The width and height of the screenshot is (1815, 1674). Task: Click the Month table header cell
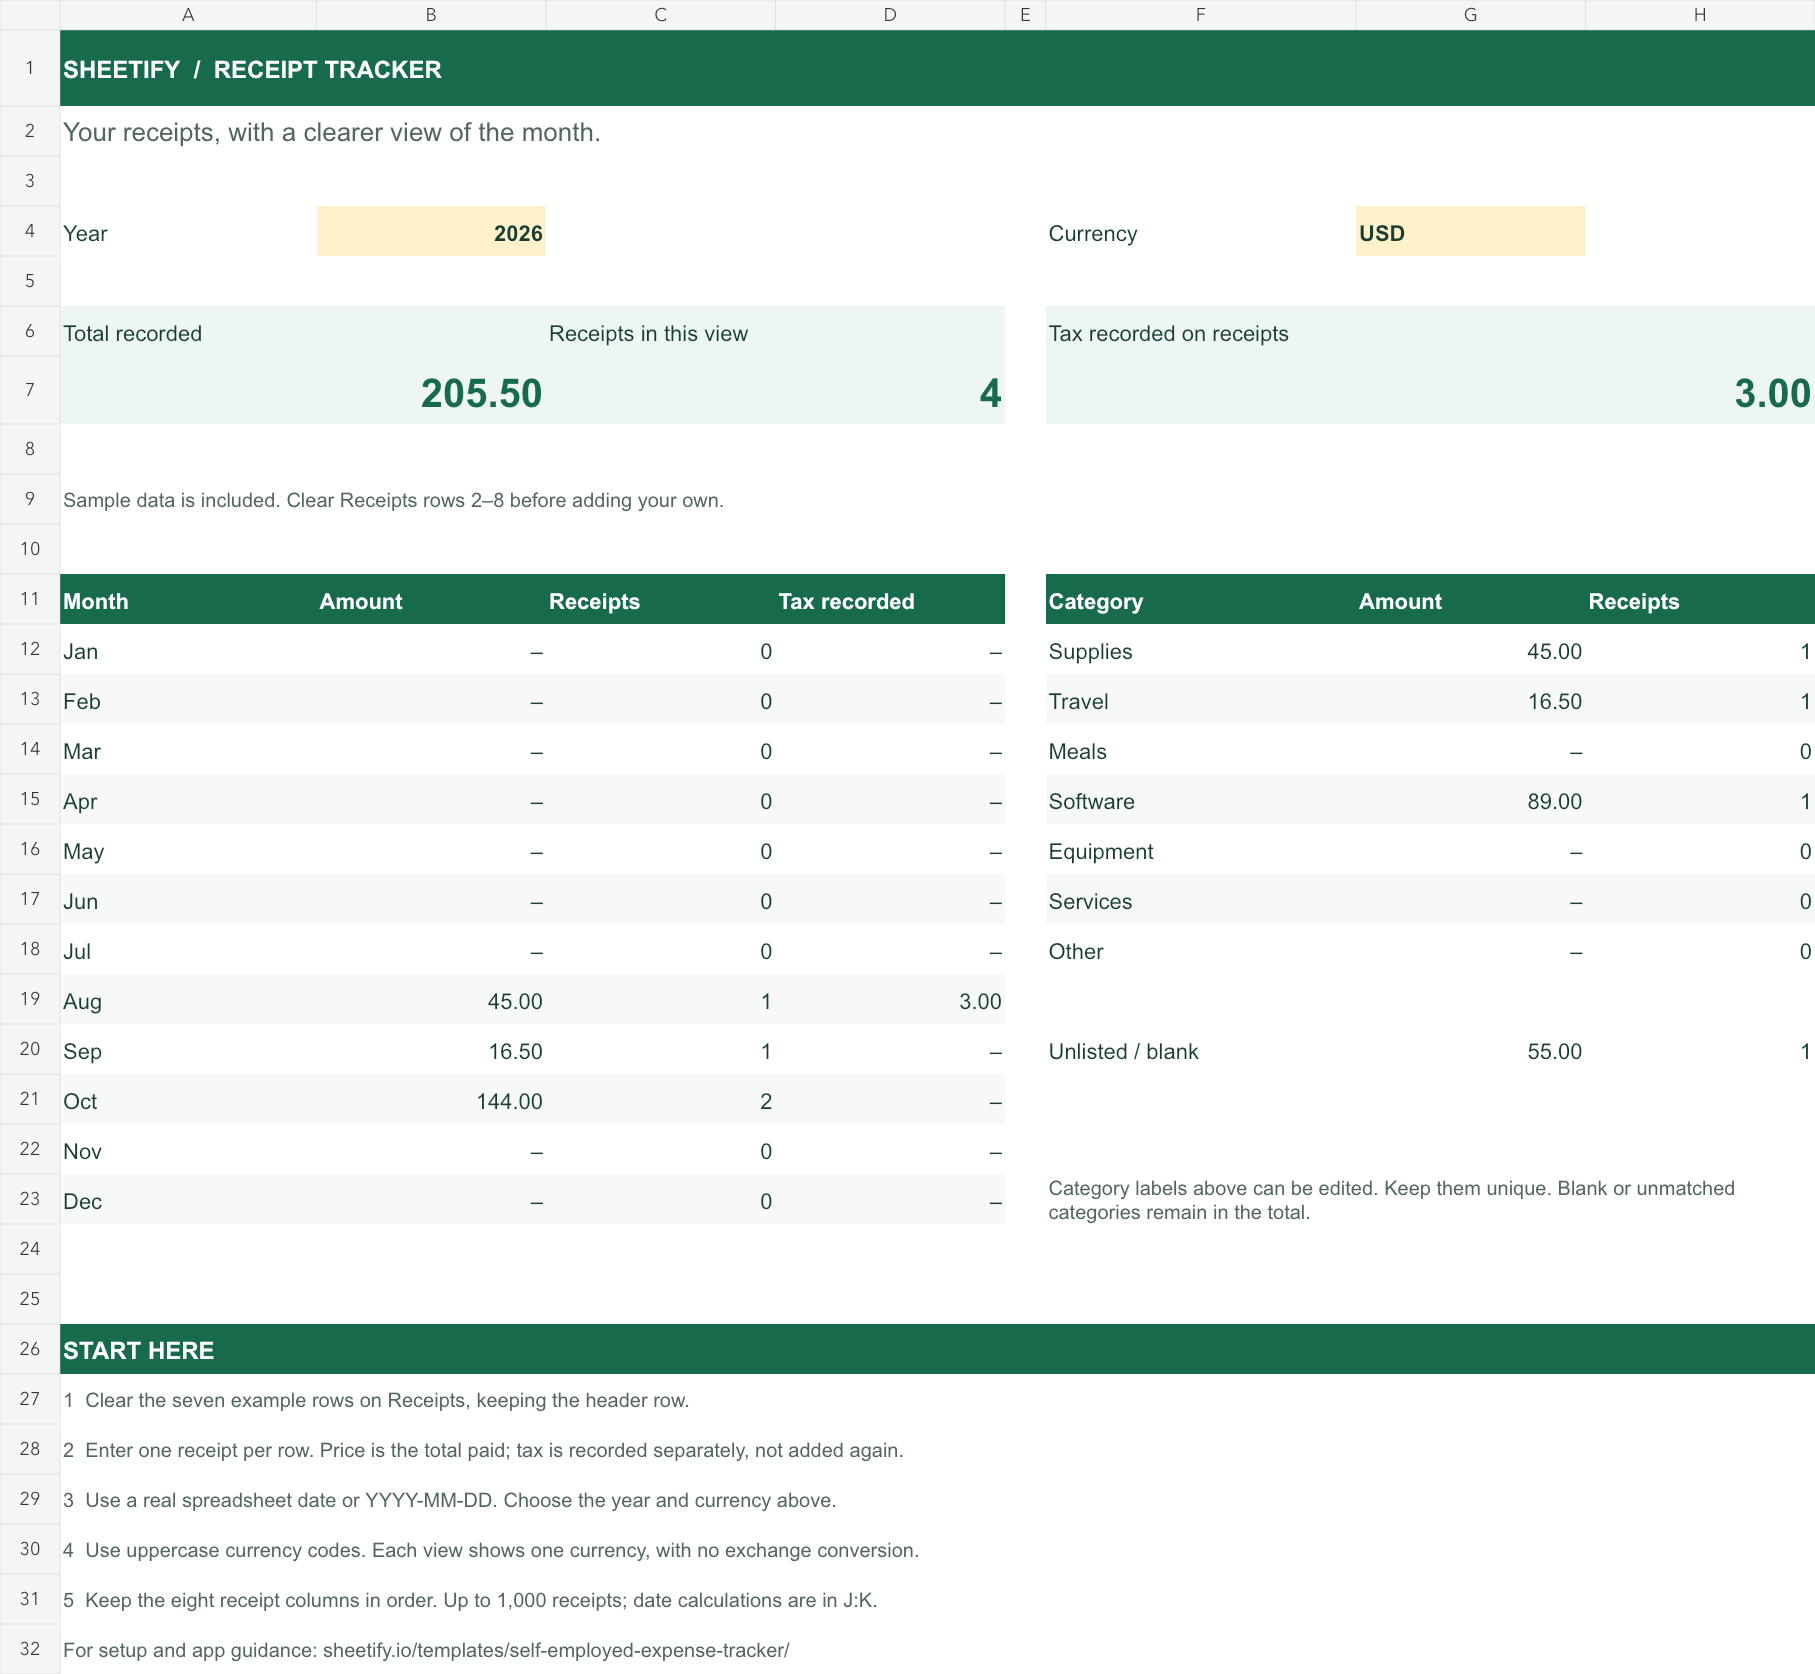click(x=188, y=600)
